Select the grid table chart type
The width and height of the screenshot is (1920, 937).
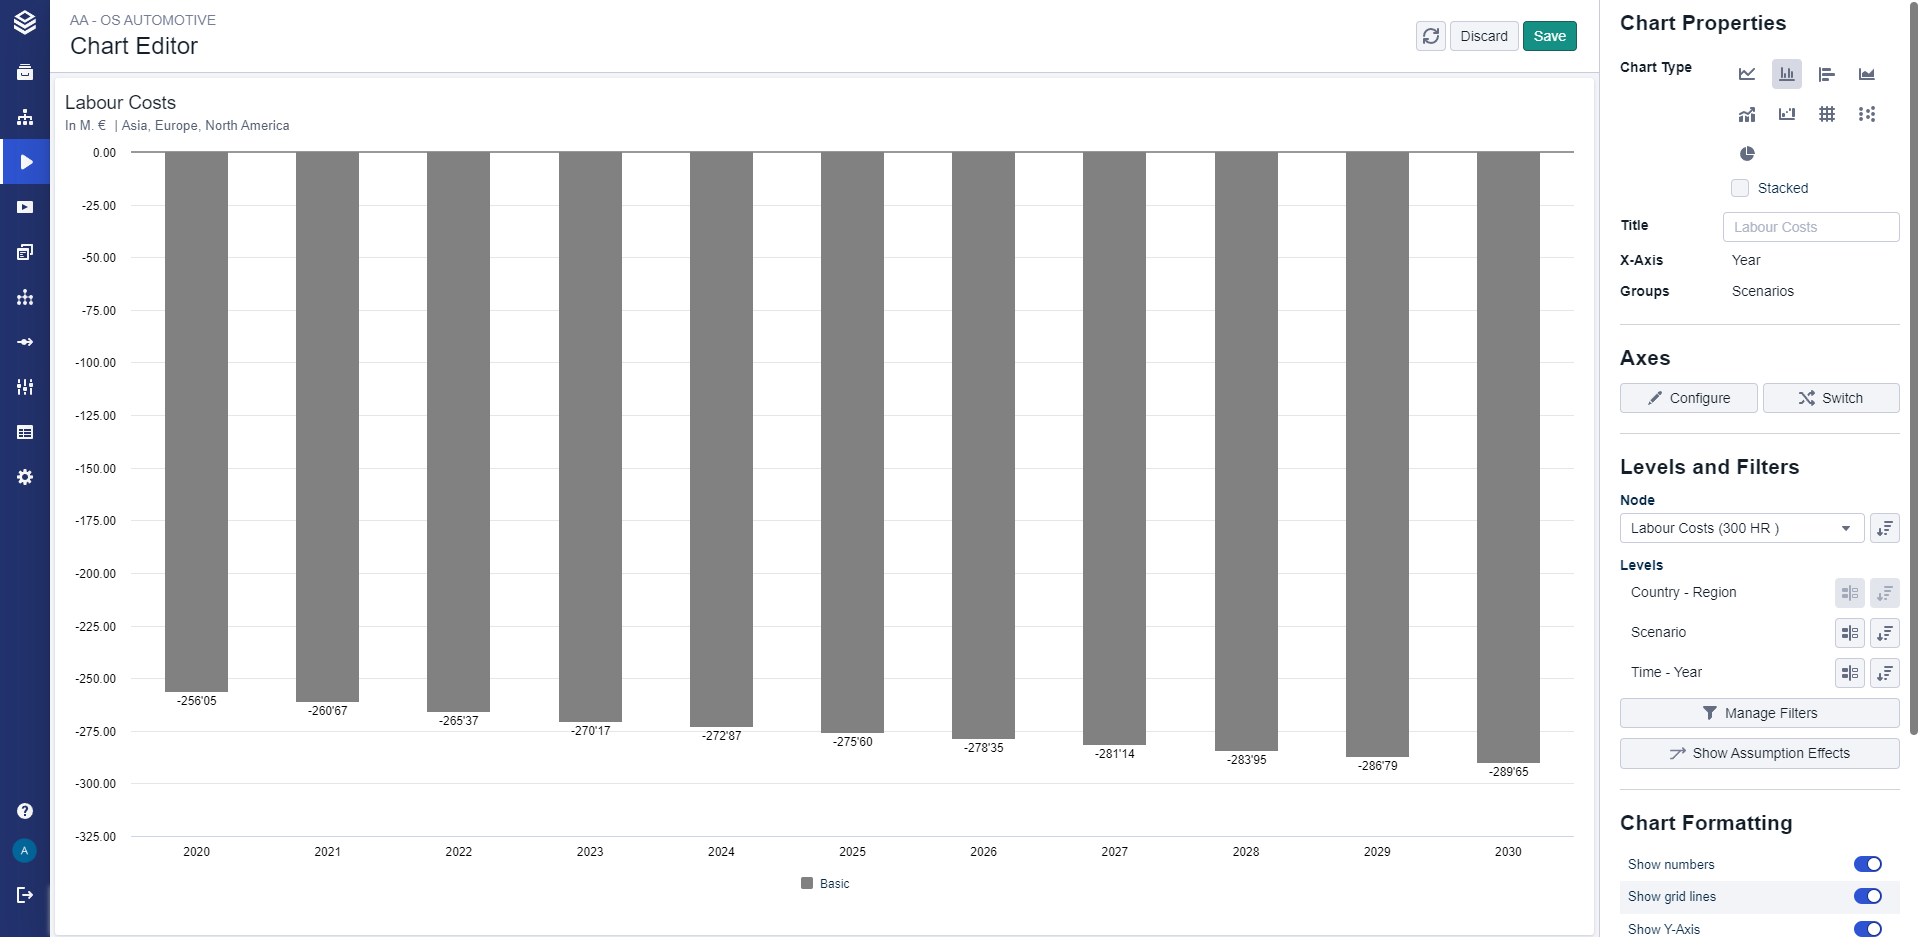tap(1826, 114)
